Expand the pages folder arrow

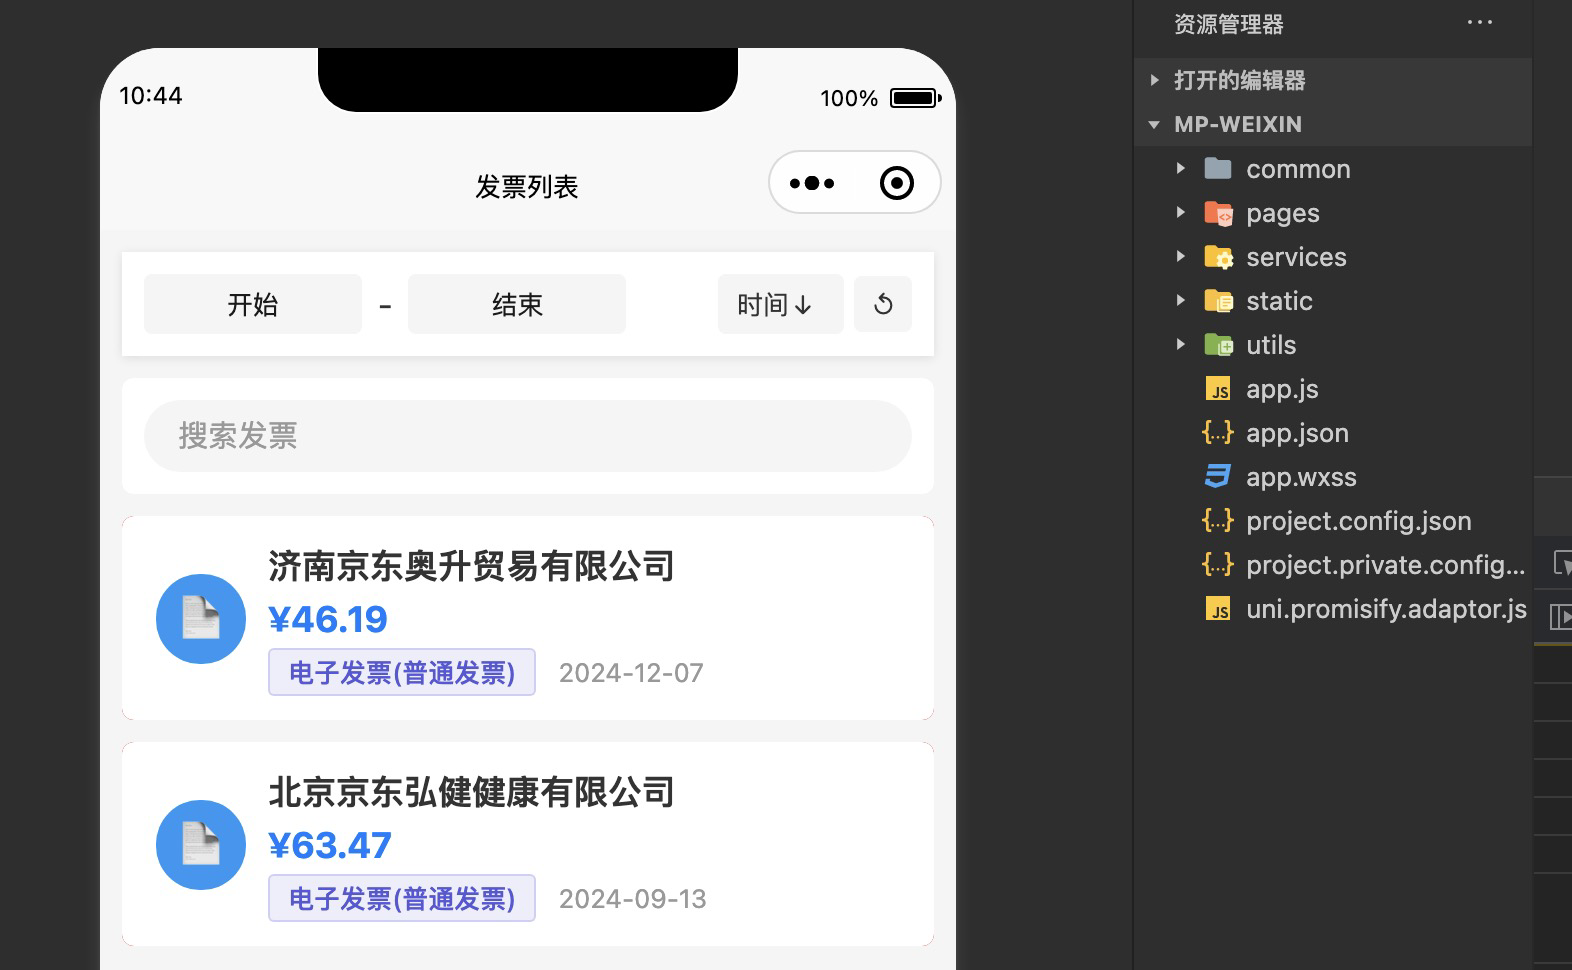tap(1181, 212)
